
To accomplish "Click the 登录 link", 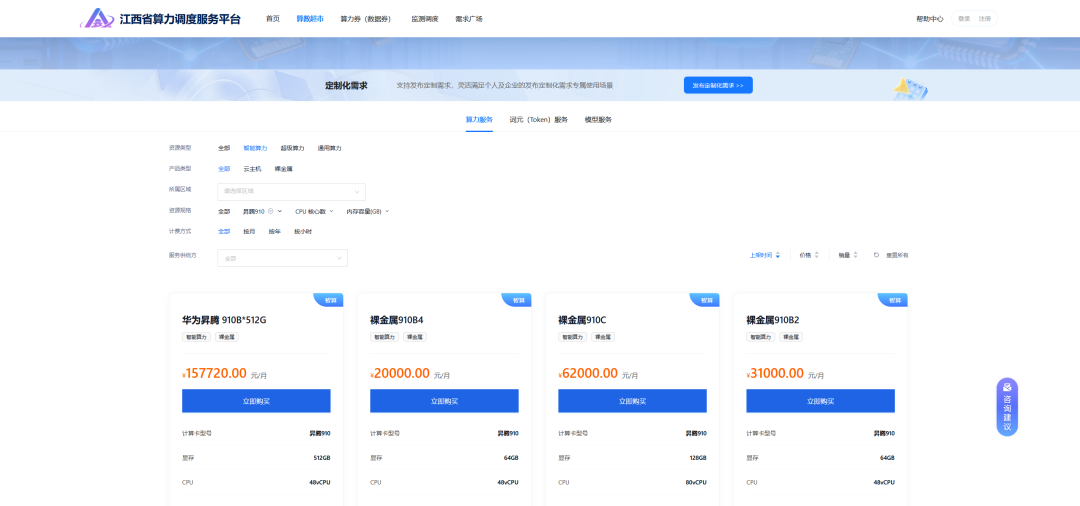I will click(964, 19).
